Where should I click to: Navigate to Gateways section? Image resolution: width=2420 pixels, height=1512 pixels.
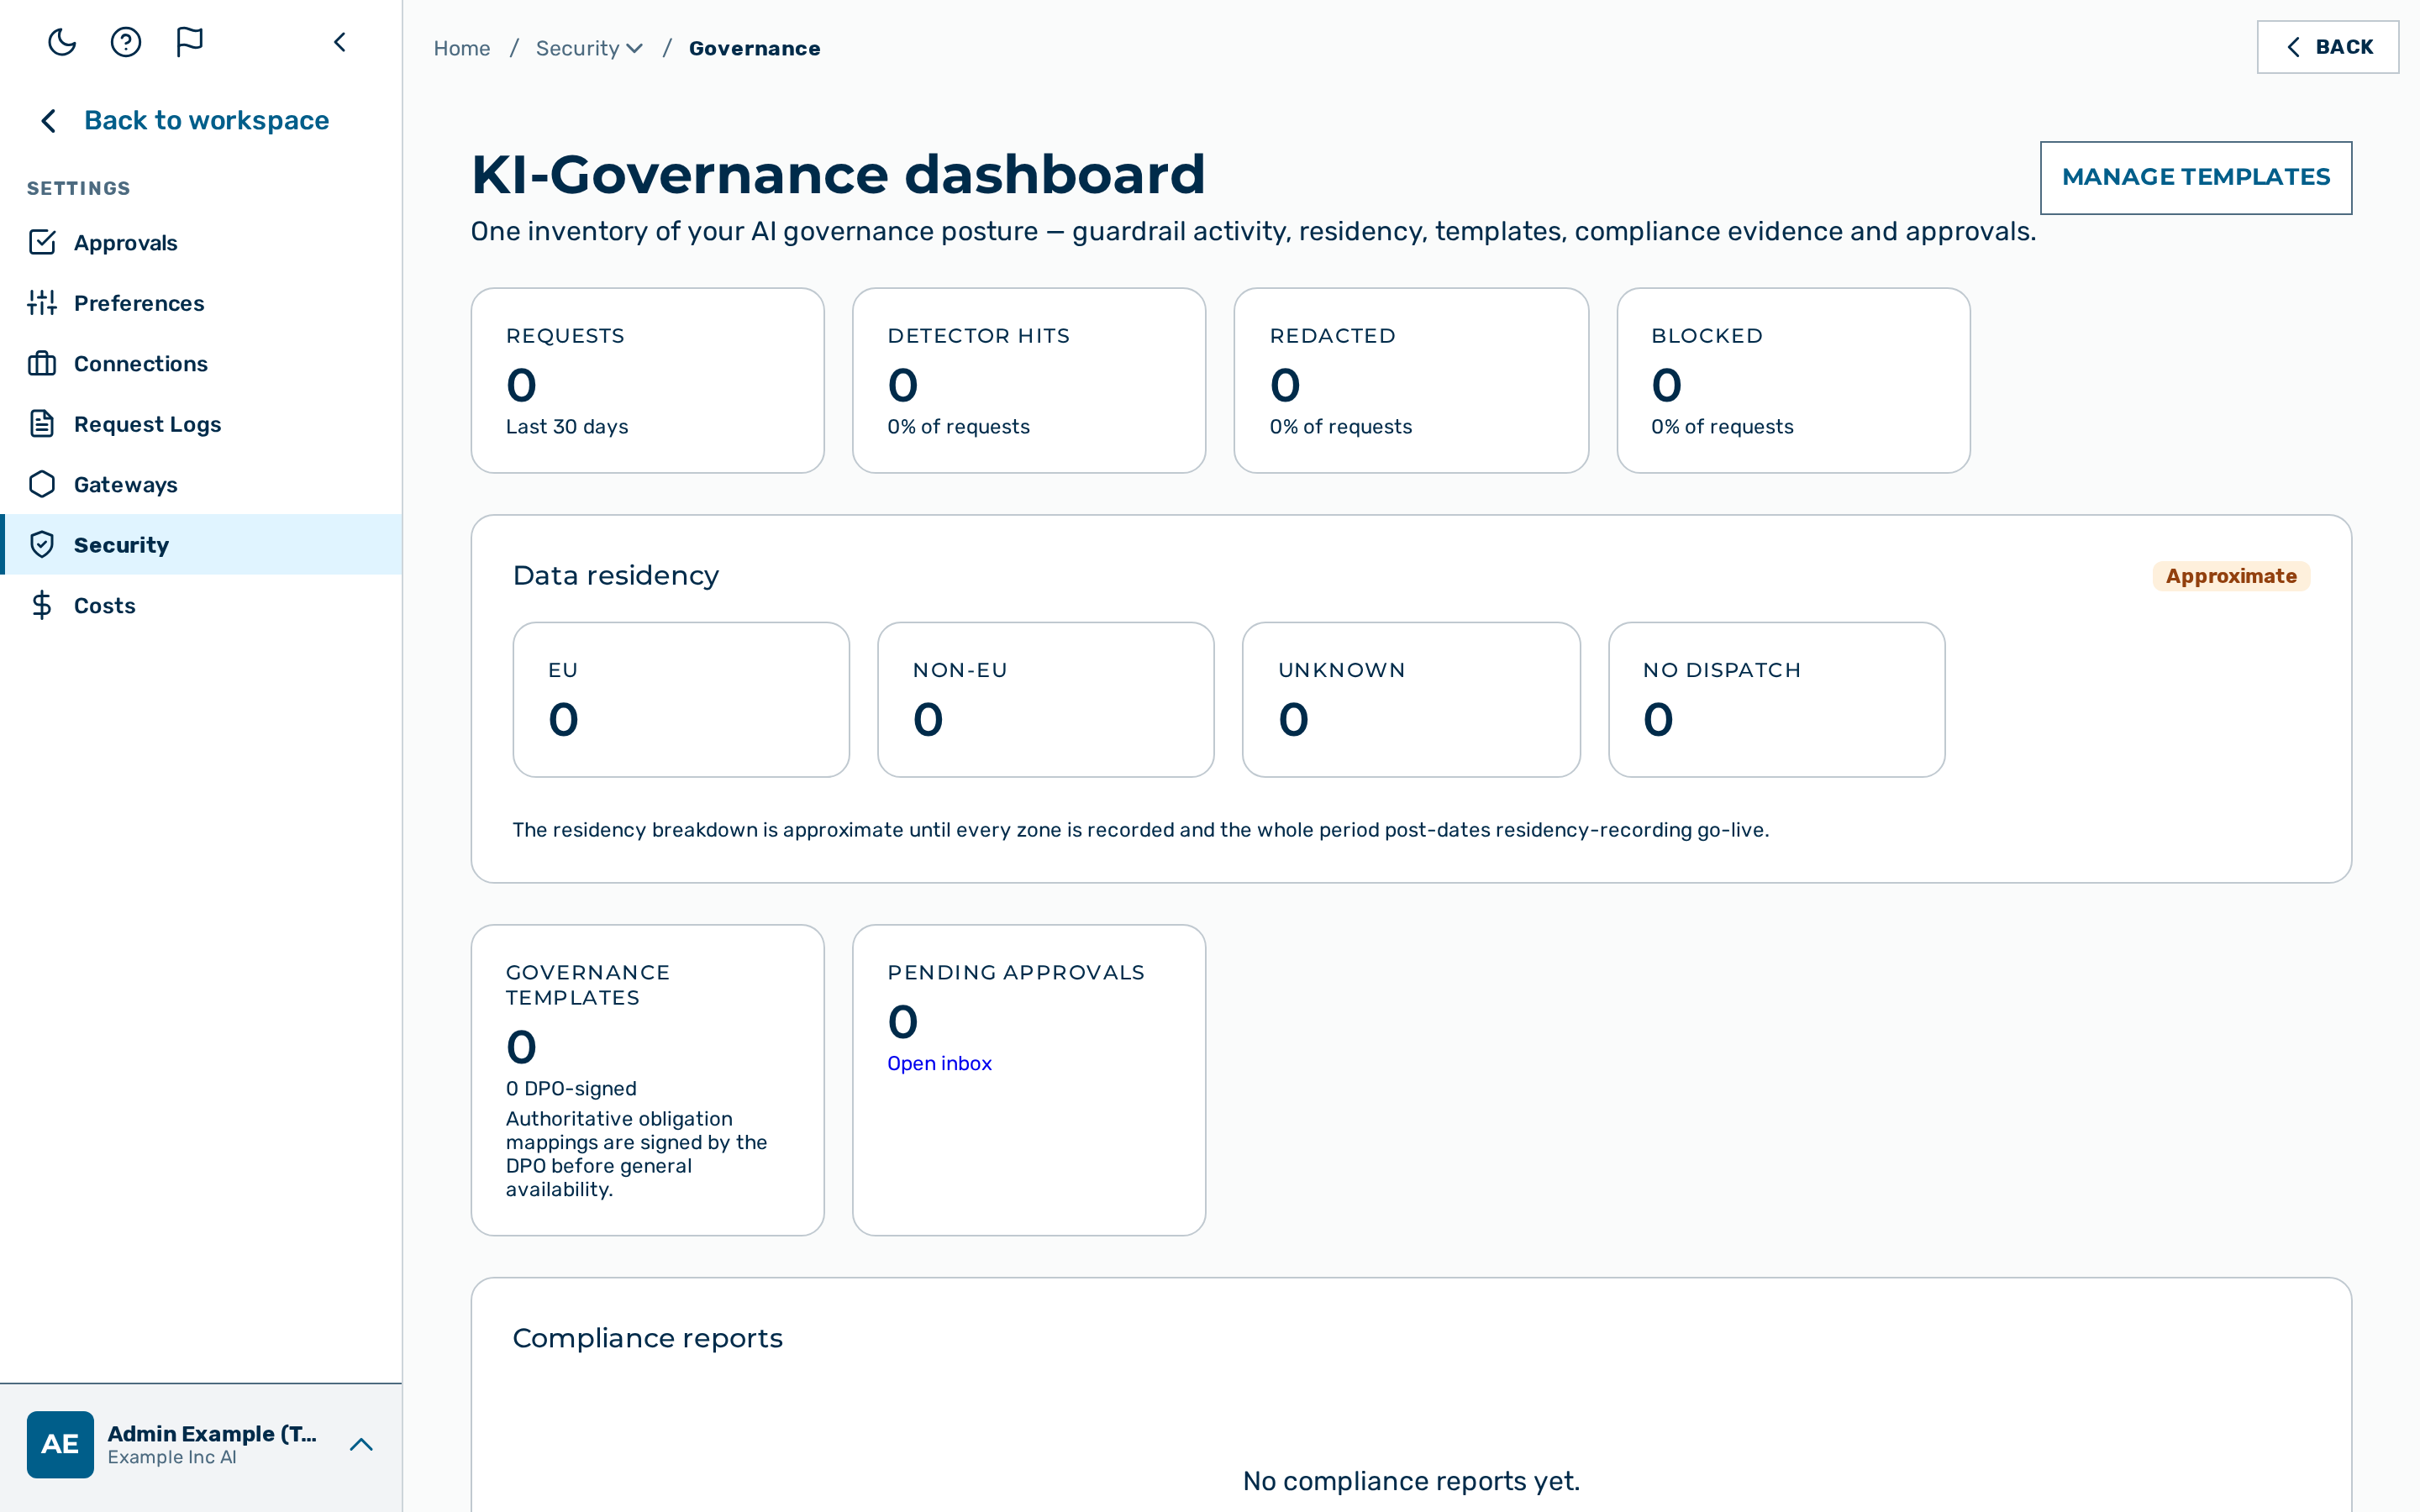[x=201, y=484]
